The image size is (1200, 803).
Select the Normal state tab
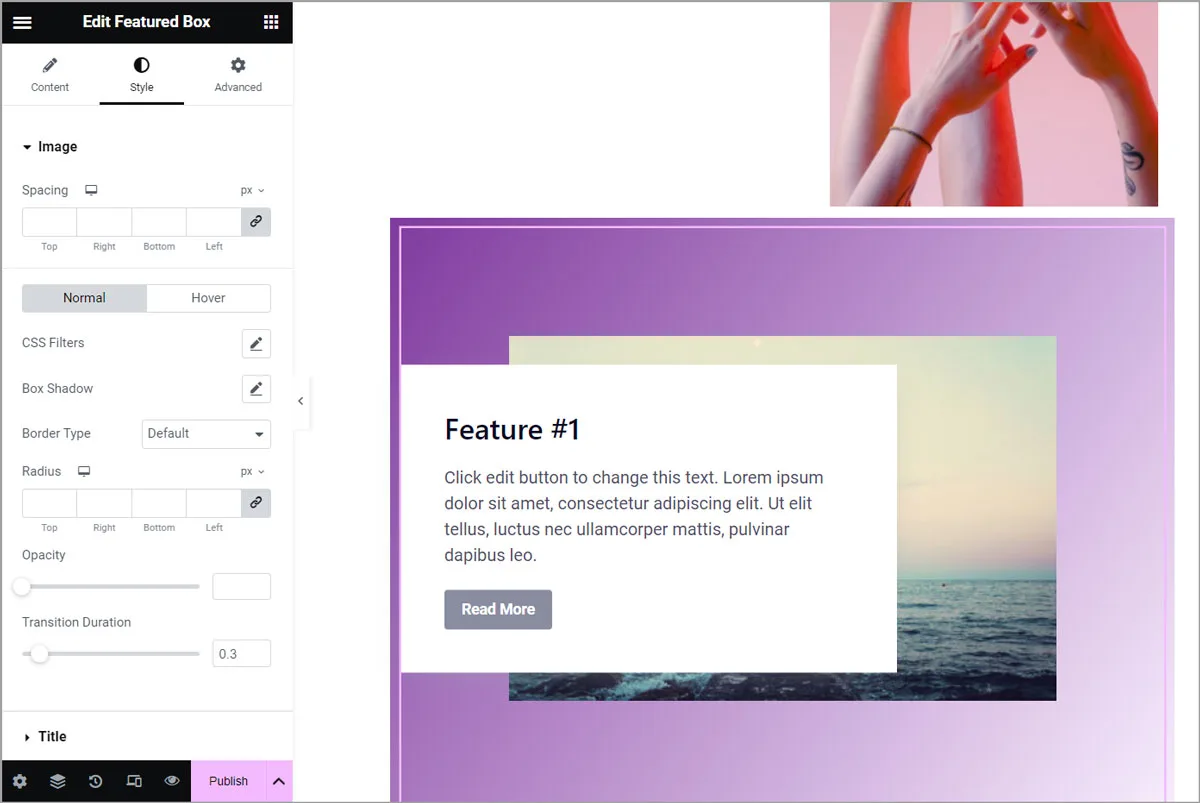[84, 298]
